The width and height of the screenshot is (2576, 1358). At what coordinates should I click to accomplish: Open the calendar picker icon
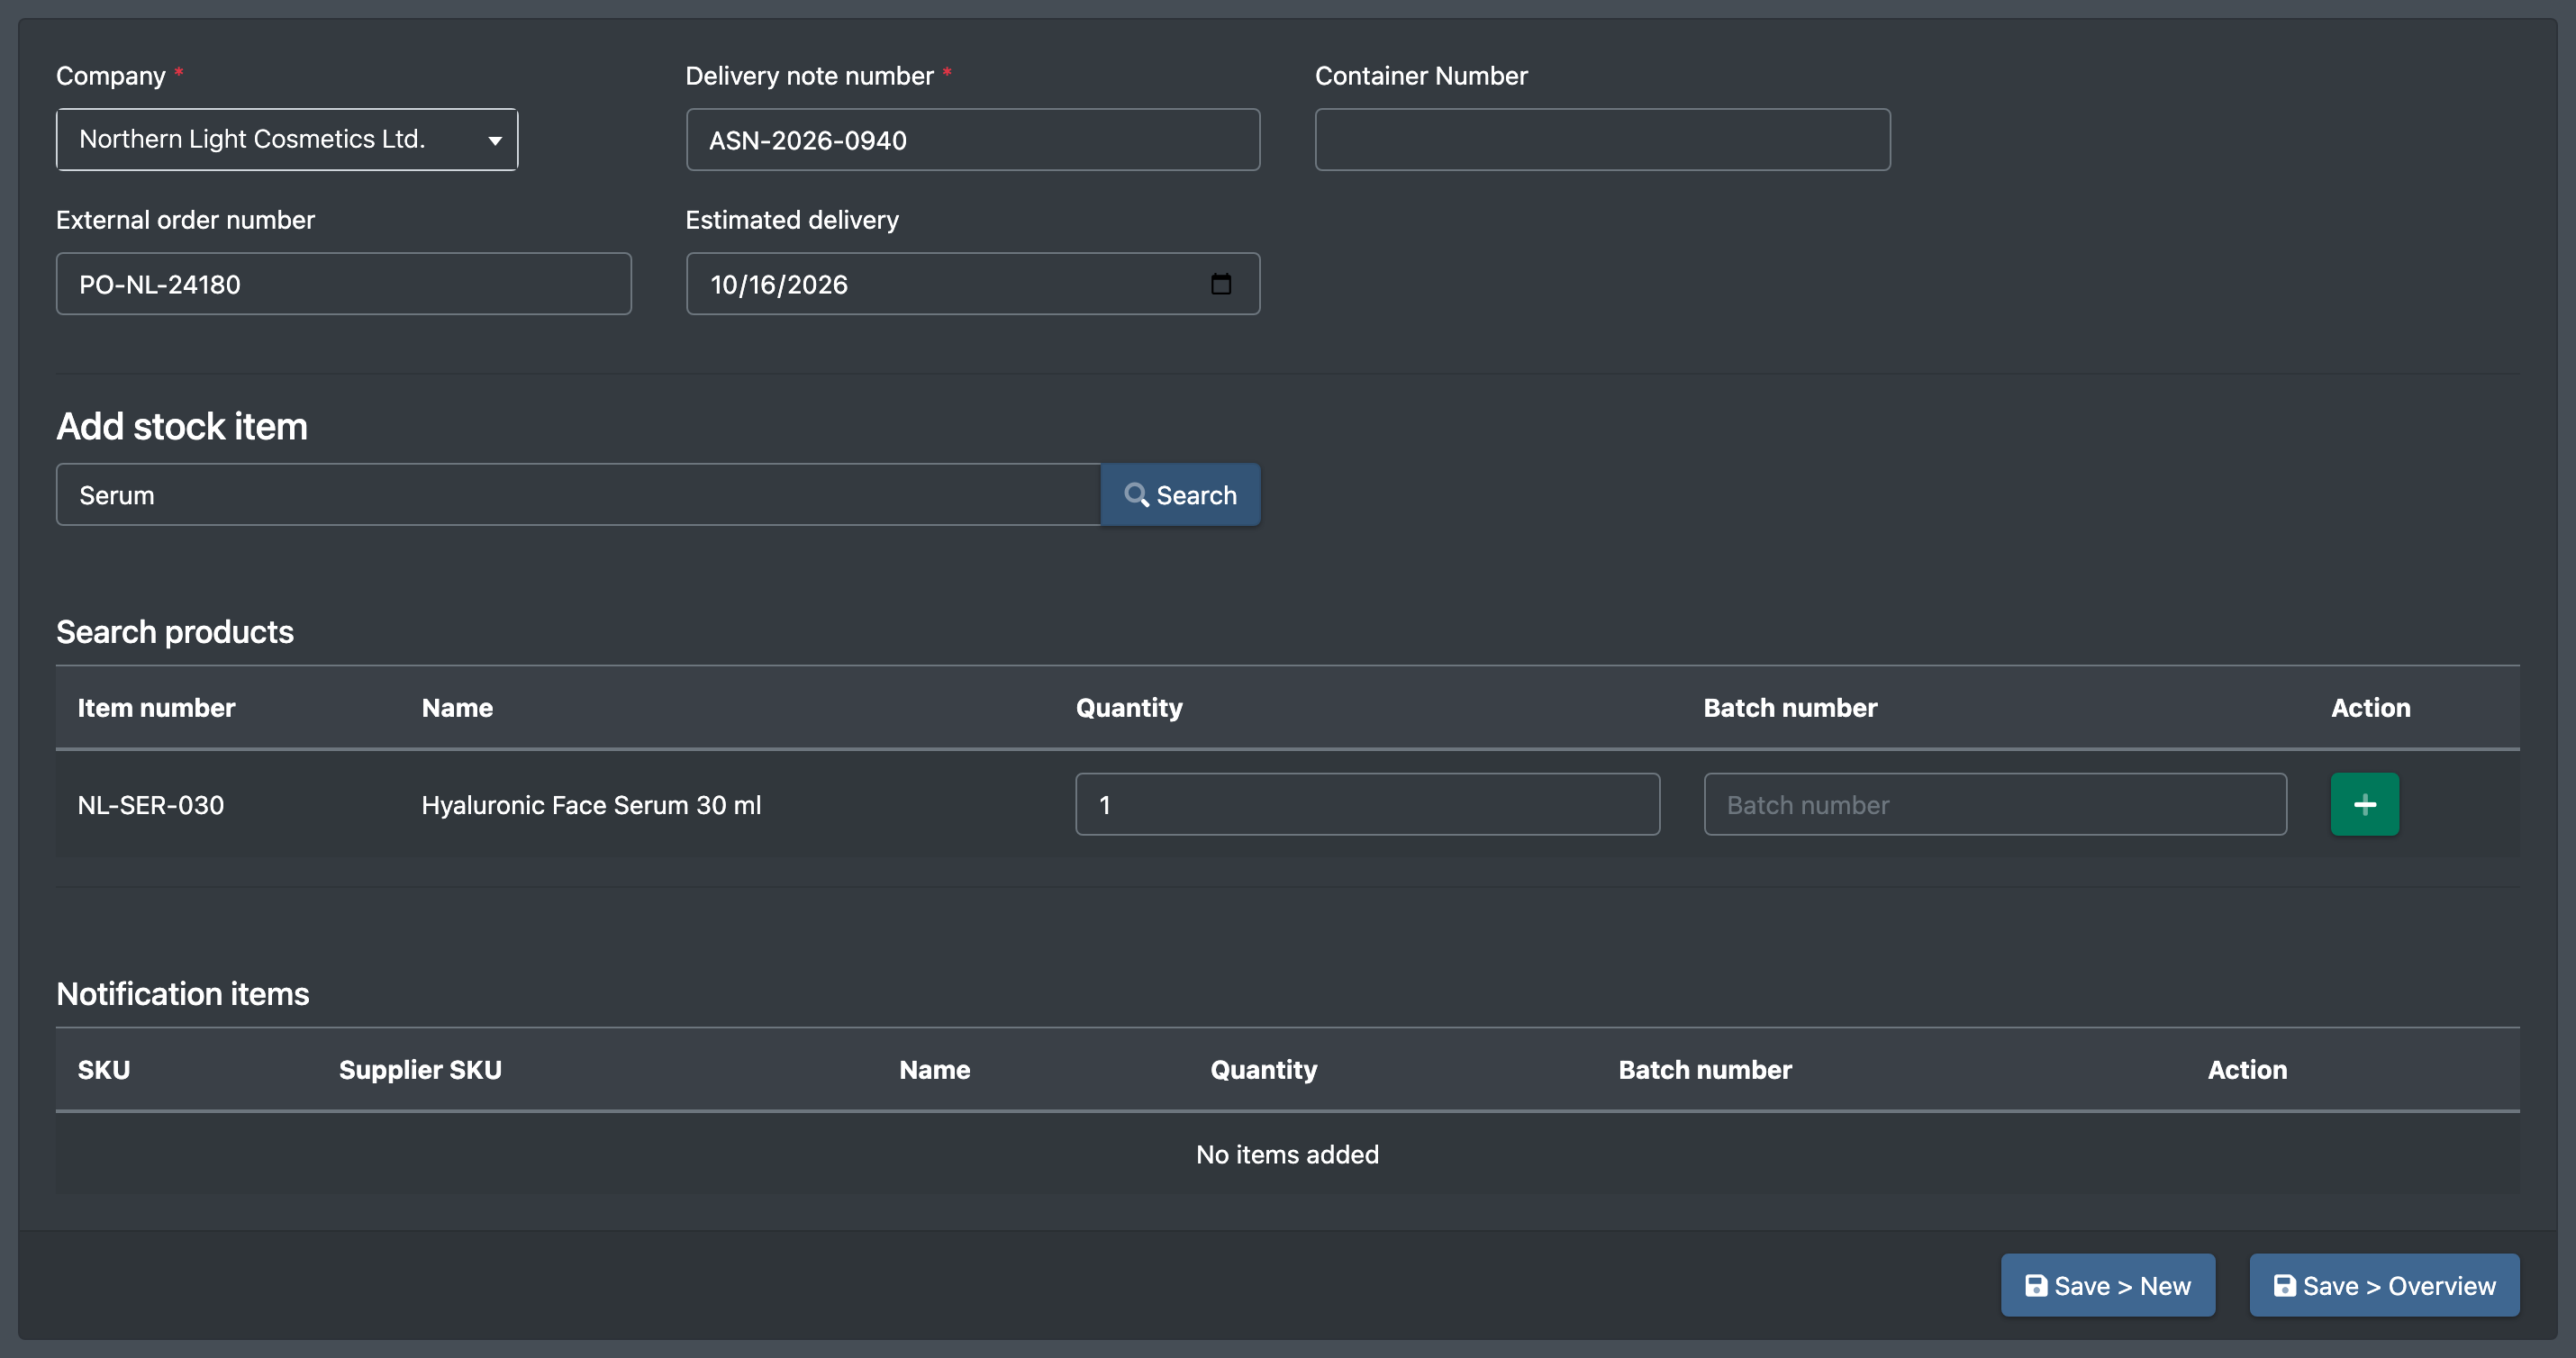[x=1221, y=284]
